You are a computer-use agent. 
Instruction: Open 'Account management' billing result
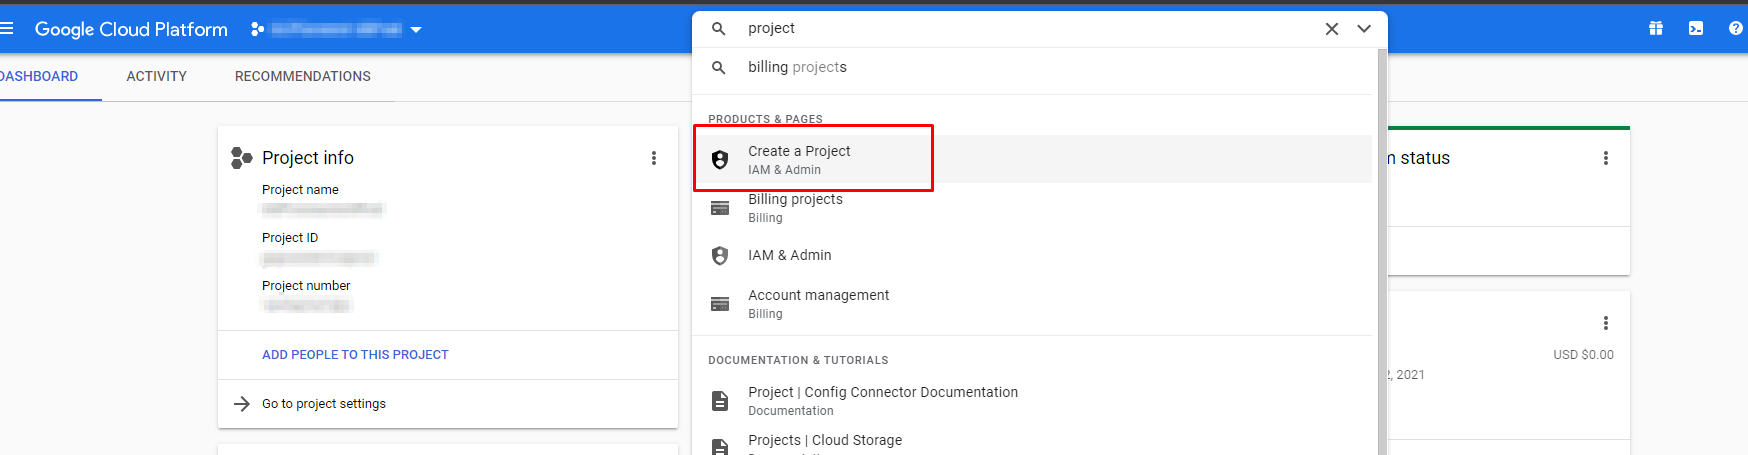[x=1034, y=303]
